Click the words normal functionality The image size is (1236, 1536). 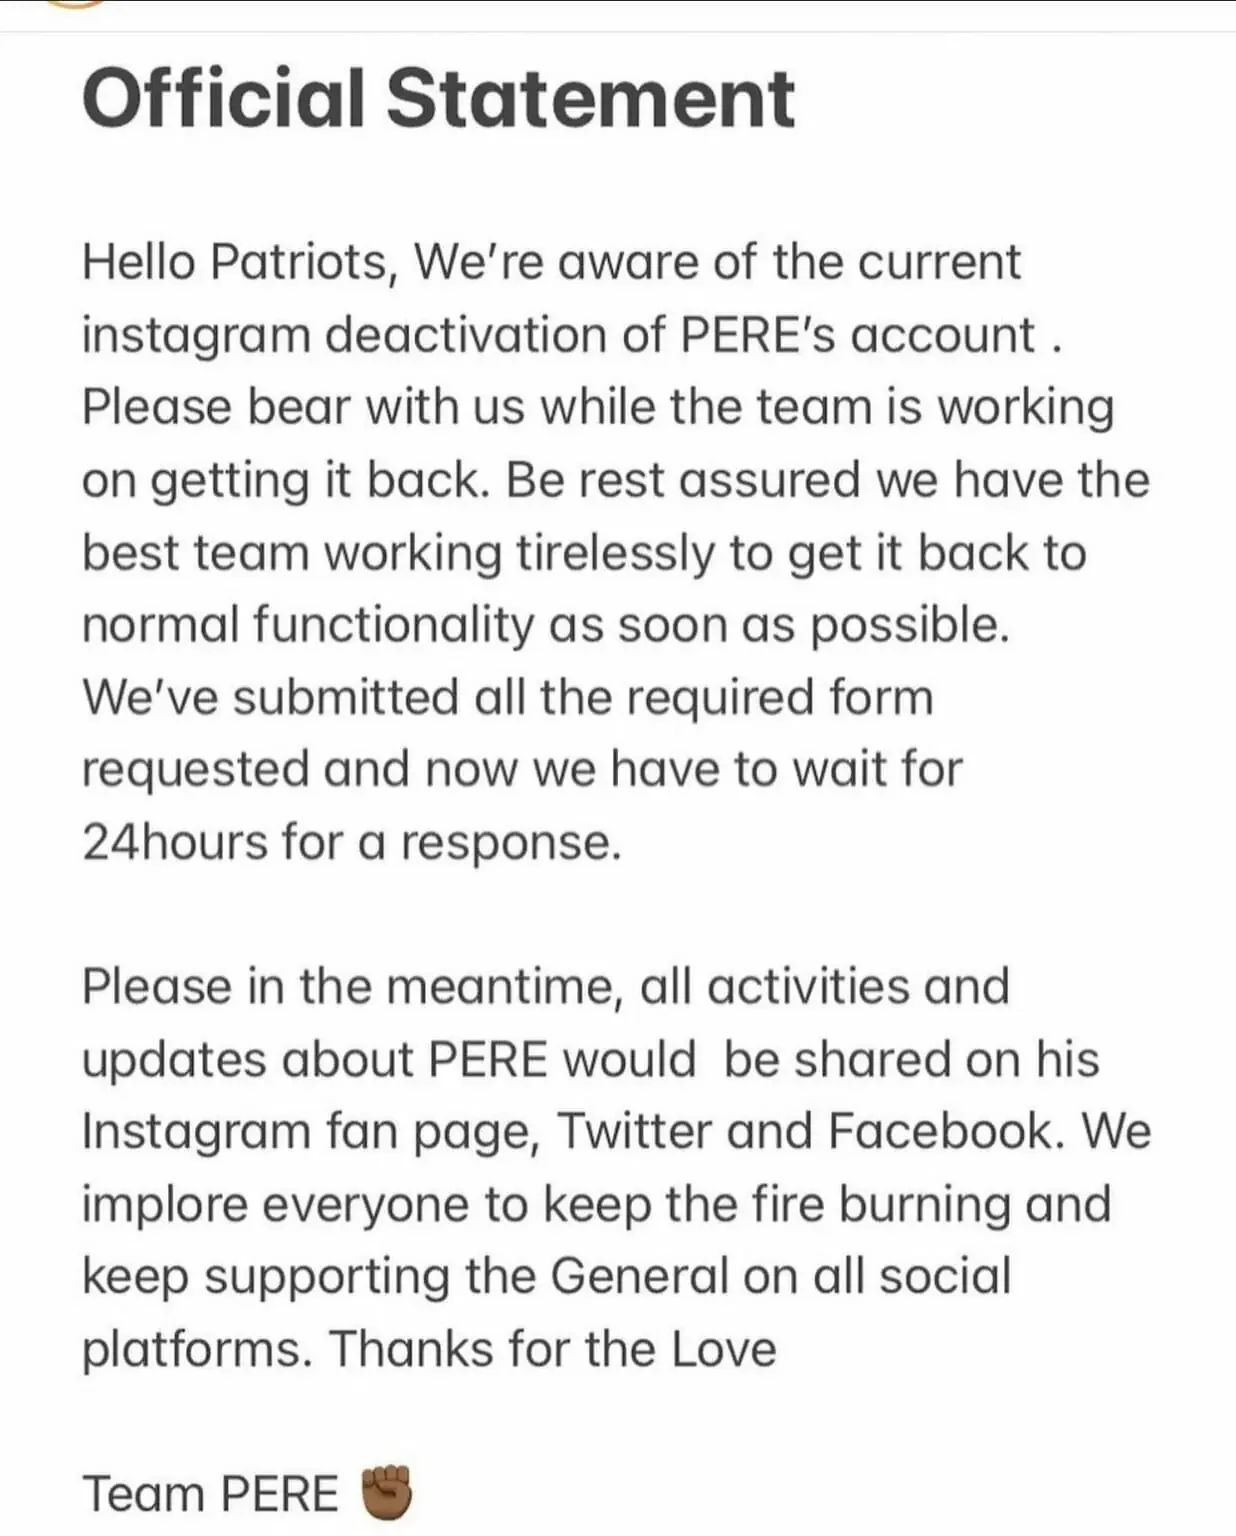point(308,625)
